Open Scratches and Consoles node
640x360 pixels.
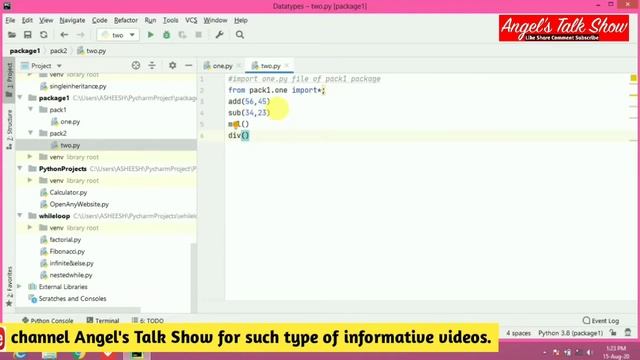72,299
